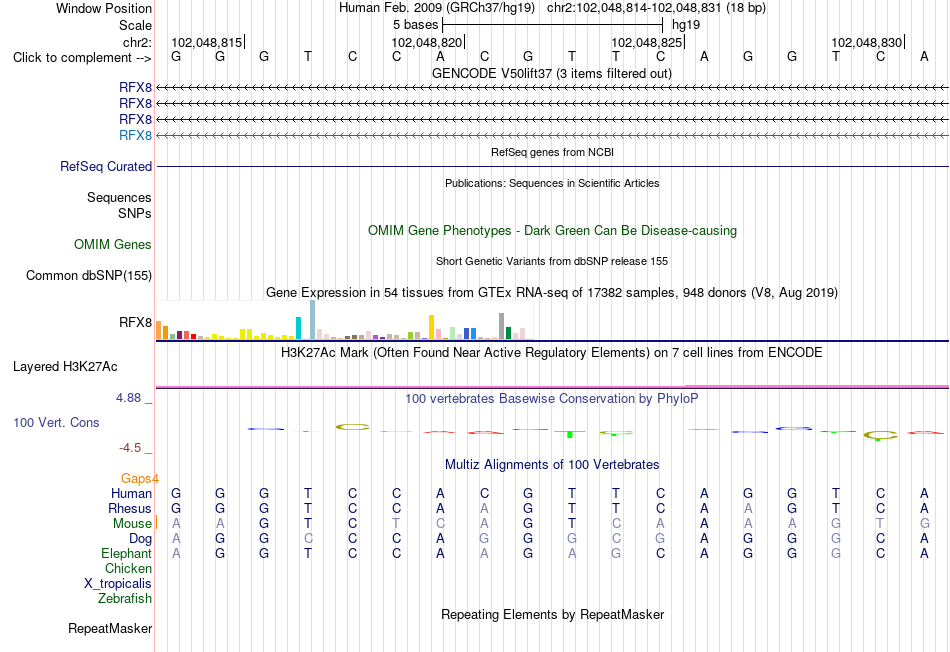Select the Human alignment row label
950x652 pixels.
coord(131,493)
